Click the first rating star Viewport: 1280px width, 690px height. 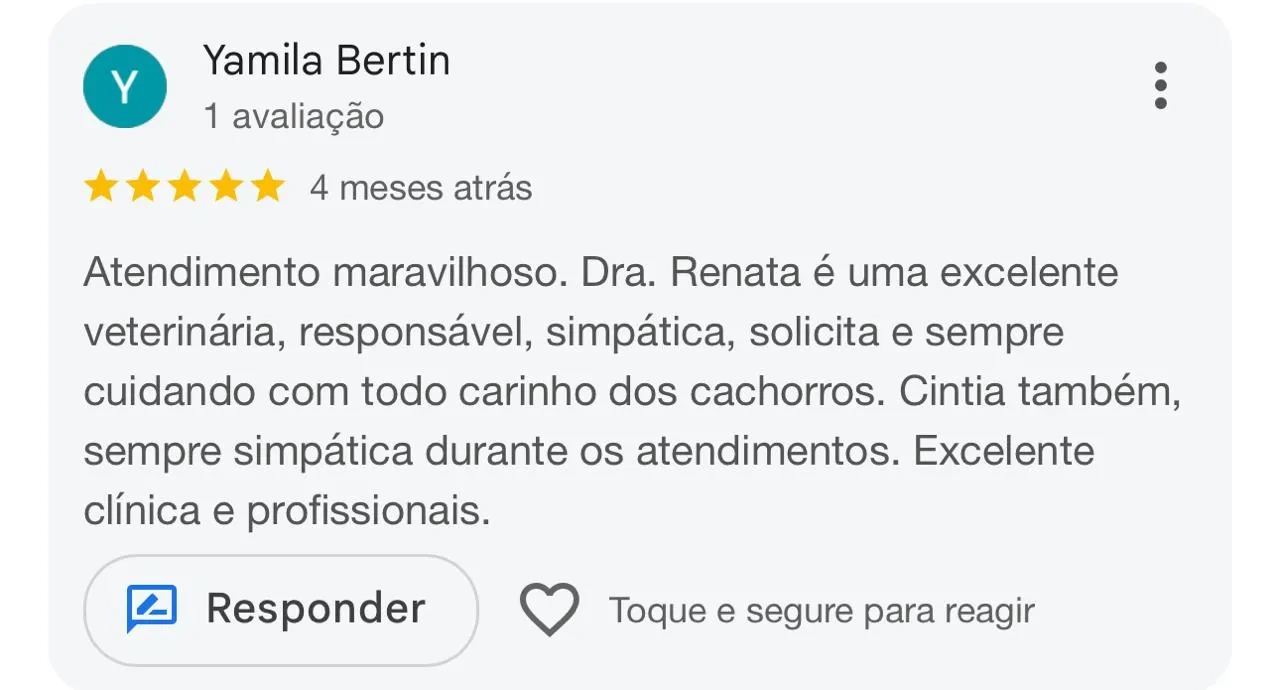click(100, 187)
